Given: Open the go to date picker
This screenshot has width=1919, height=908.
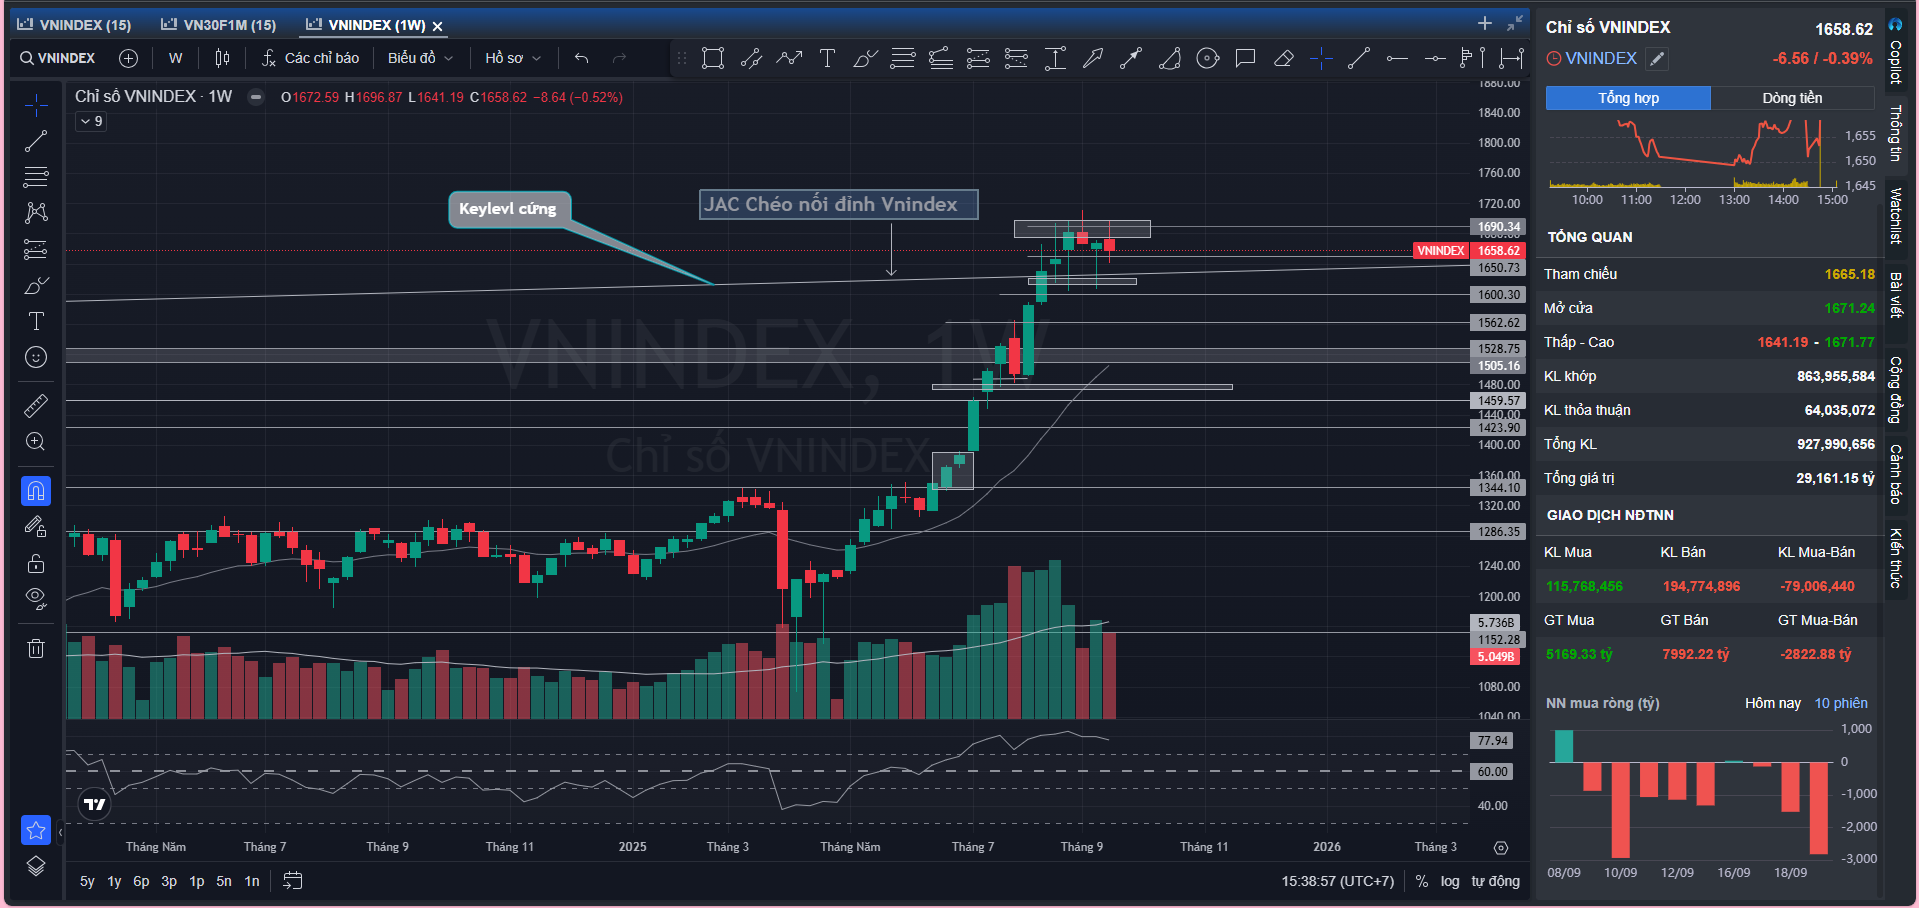Looking at the screenshot, I should click(293, 881).
